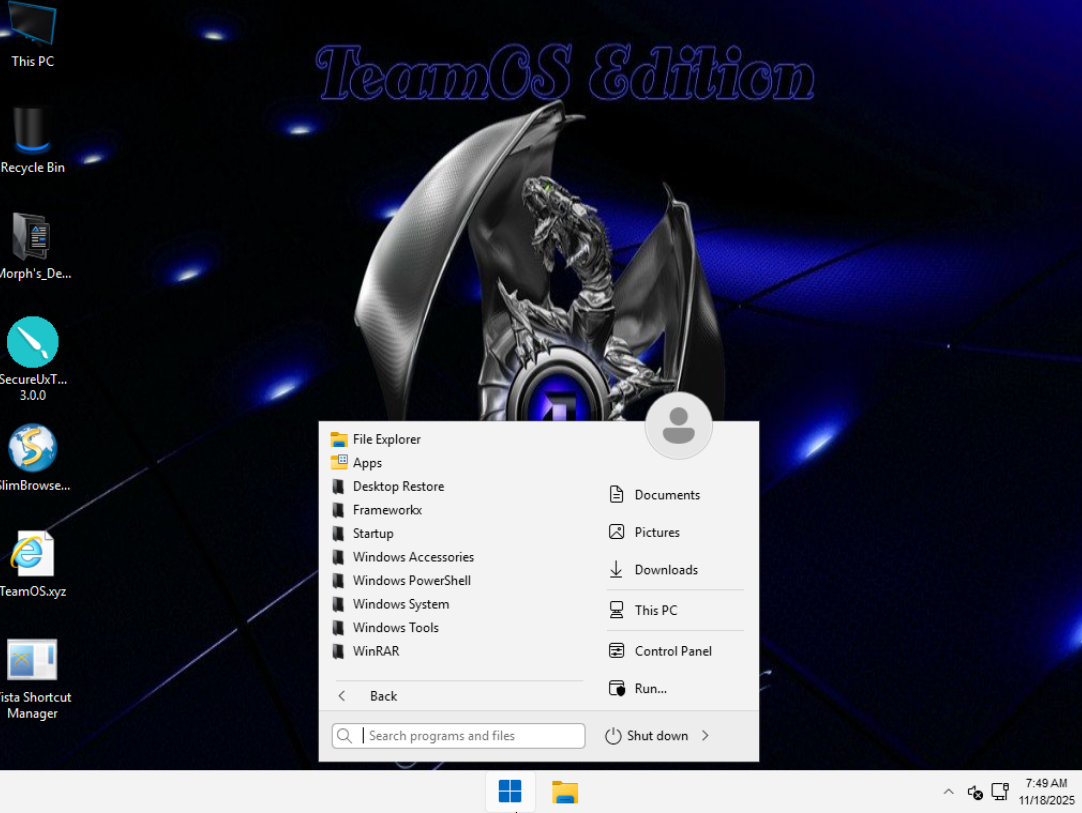Image resolution: width=1082 pixels, height=813 pixels.
Task: Select SlimBrowser desktop icon
Action: point(32,458)
